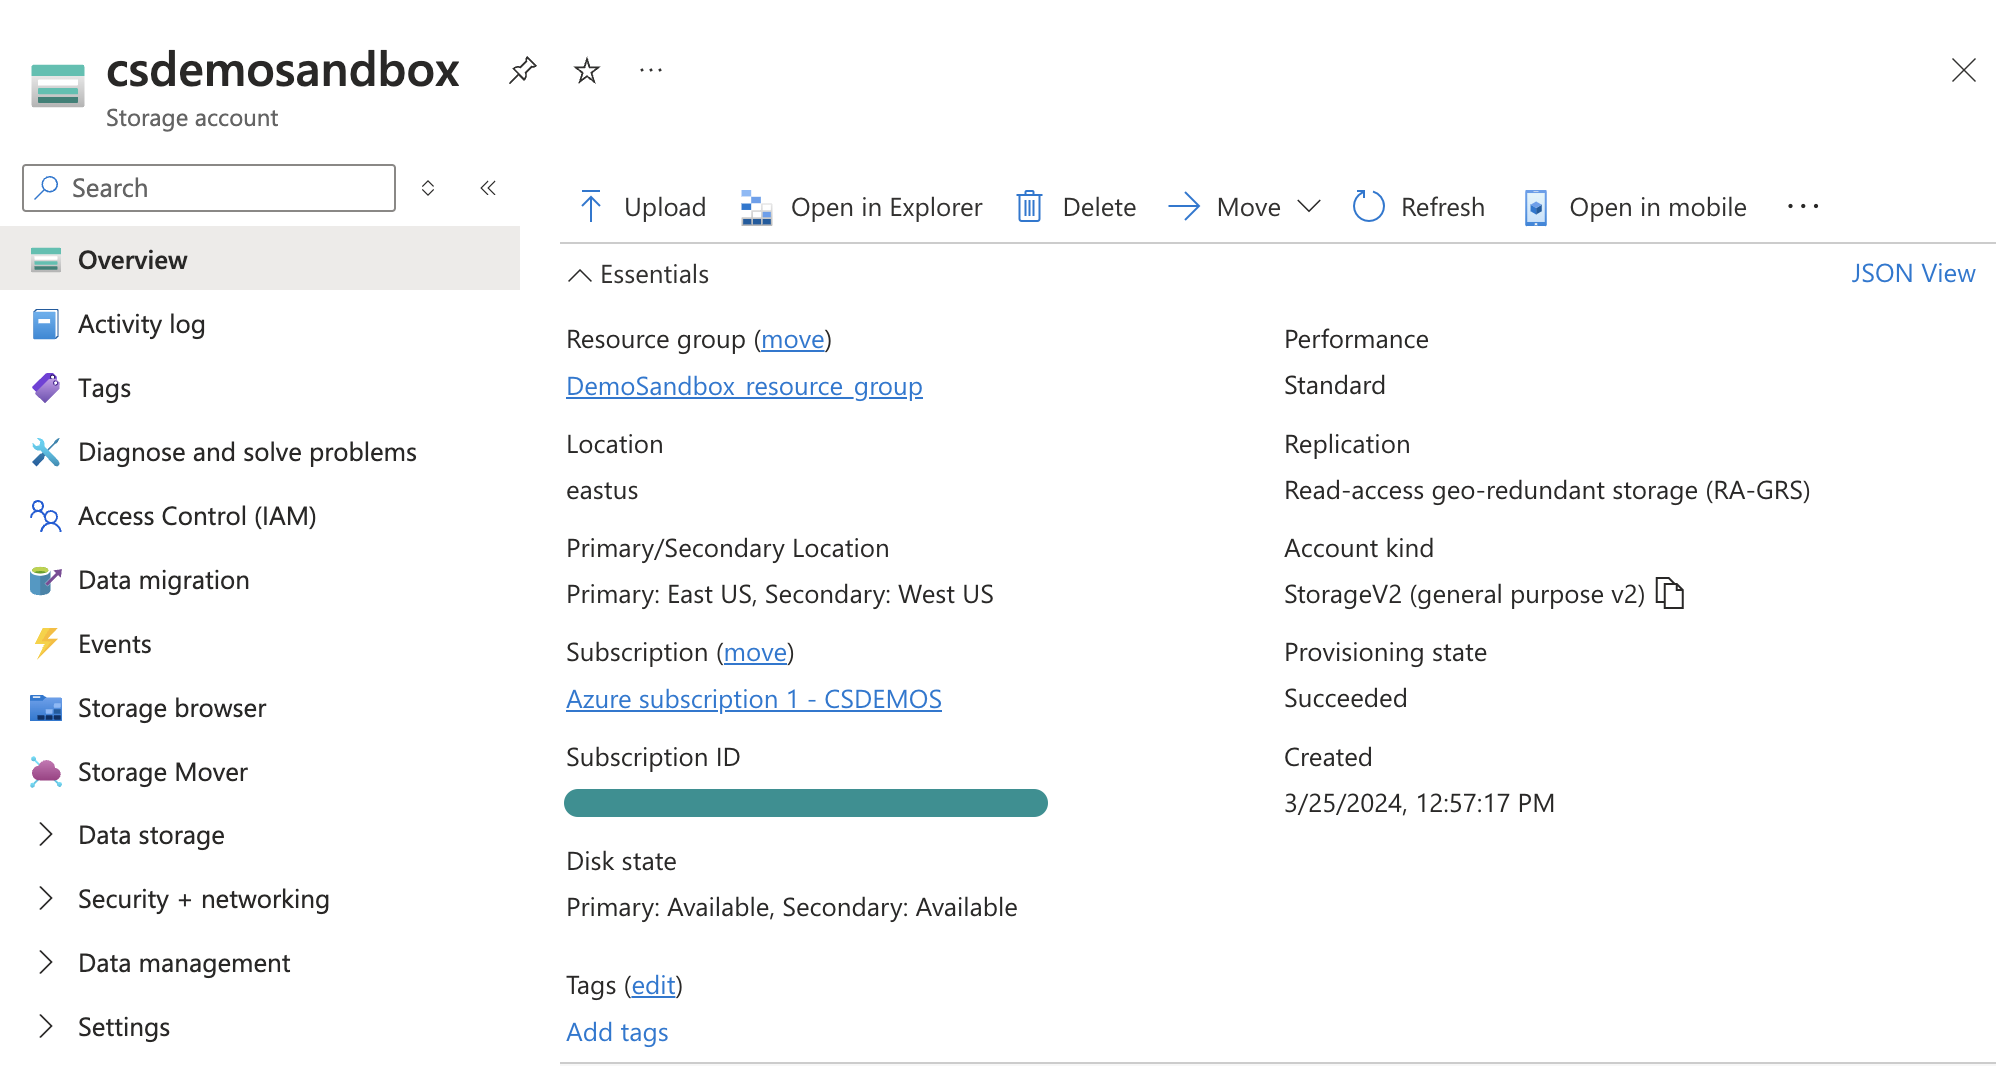
Task: Open the Move dropdown chevron
Action: pos(1310,207)
